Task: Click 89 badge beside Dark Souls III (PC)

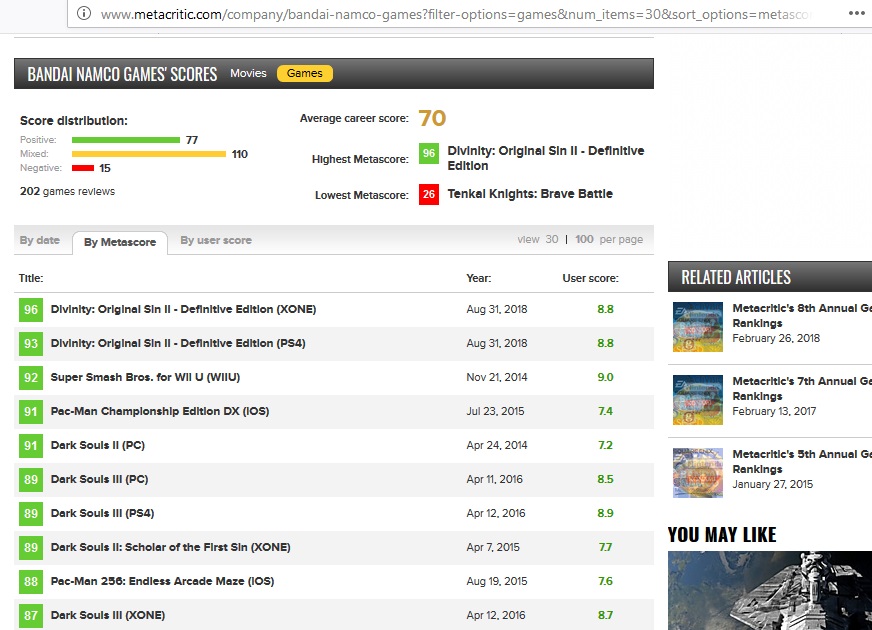Action: (31, 479)
